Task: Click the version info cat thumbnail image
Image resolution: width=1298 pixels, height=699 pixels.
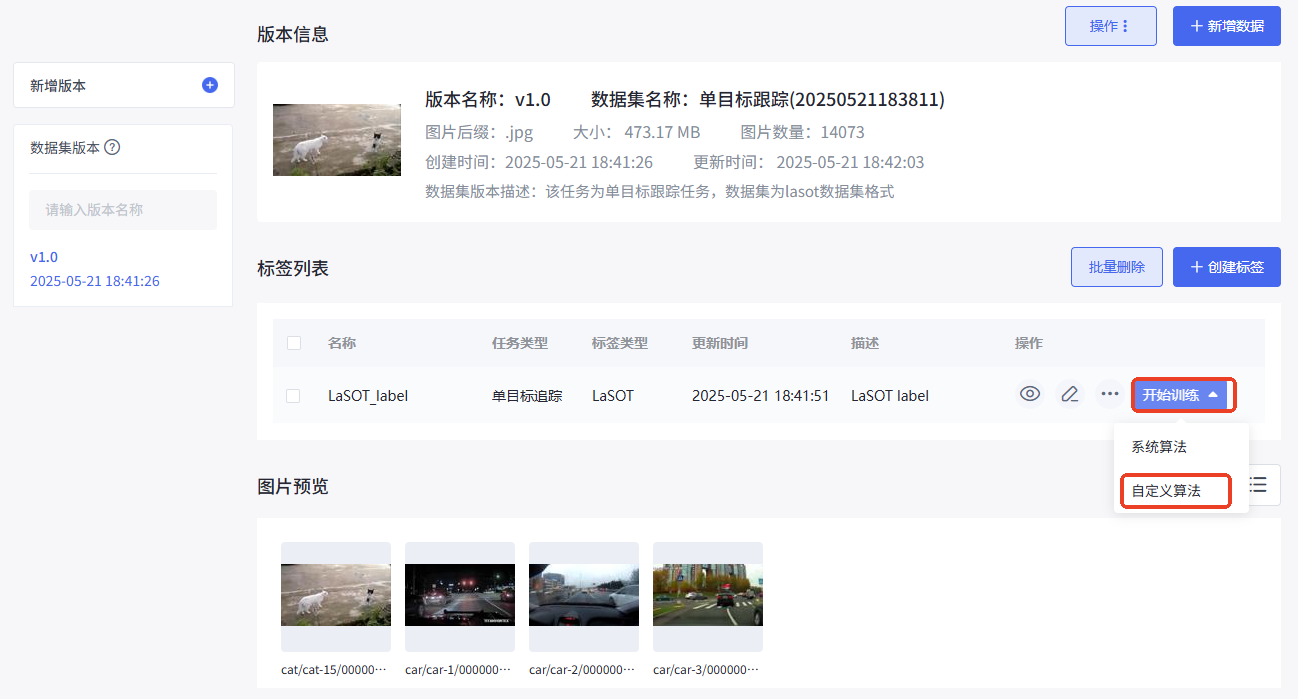Action: click(337, 140)
